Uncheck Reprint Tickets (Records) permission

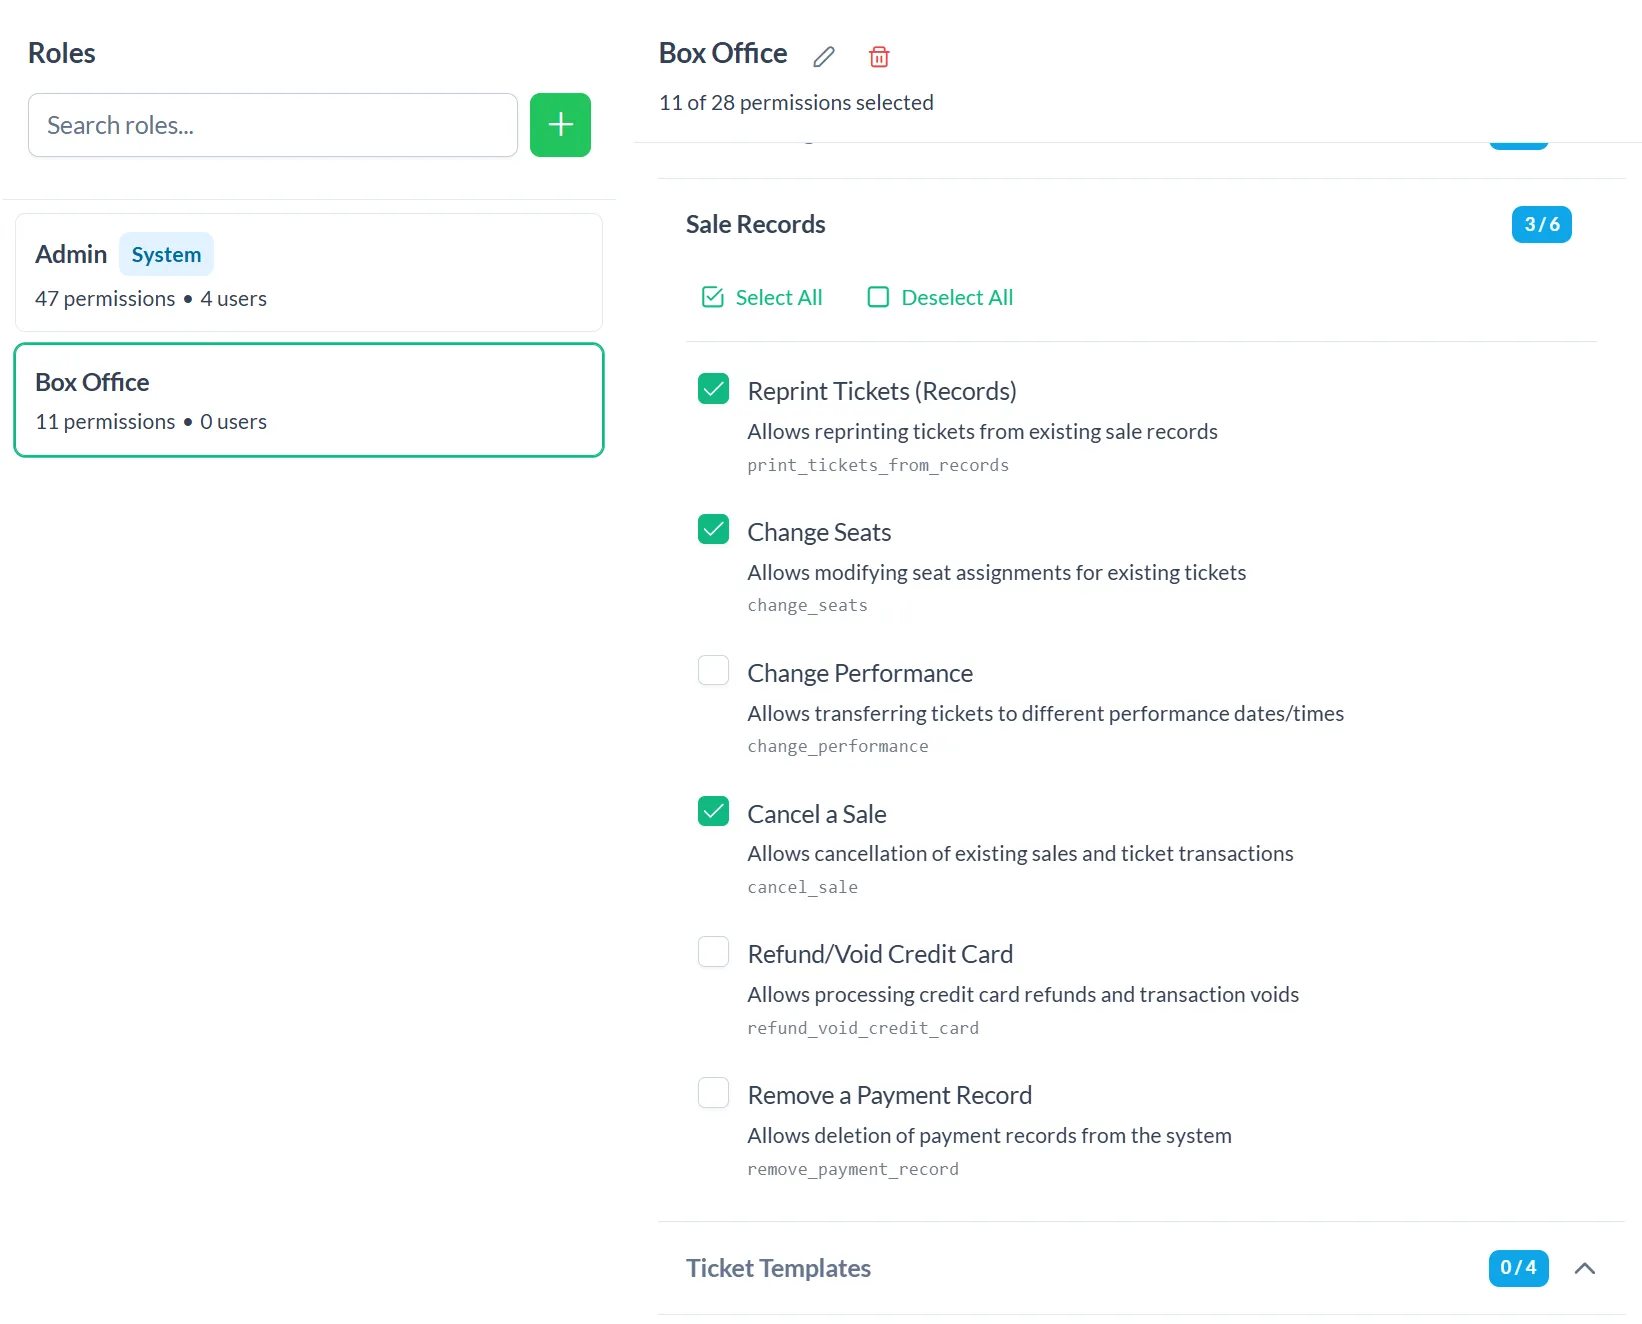point(713,389)
